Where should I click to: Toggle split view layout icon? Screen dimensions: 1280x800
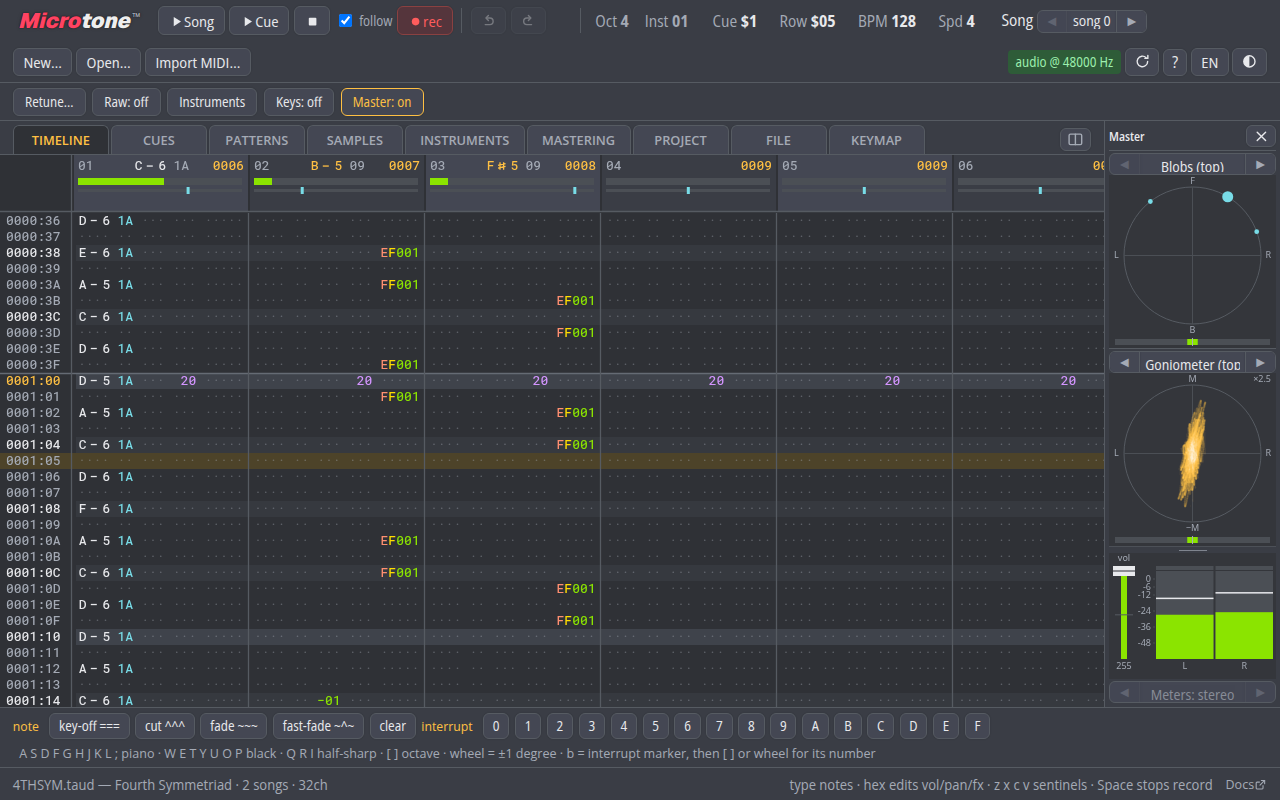pos(1076,140)
